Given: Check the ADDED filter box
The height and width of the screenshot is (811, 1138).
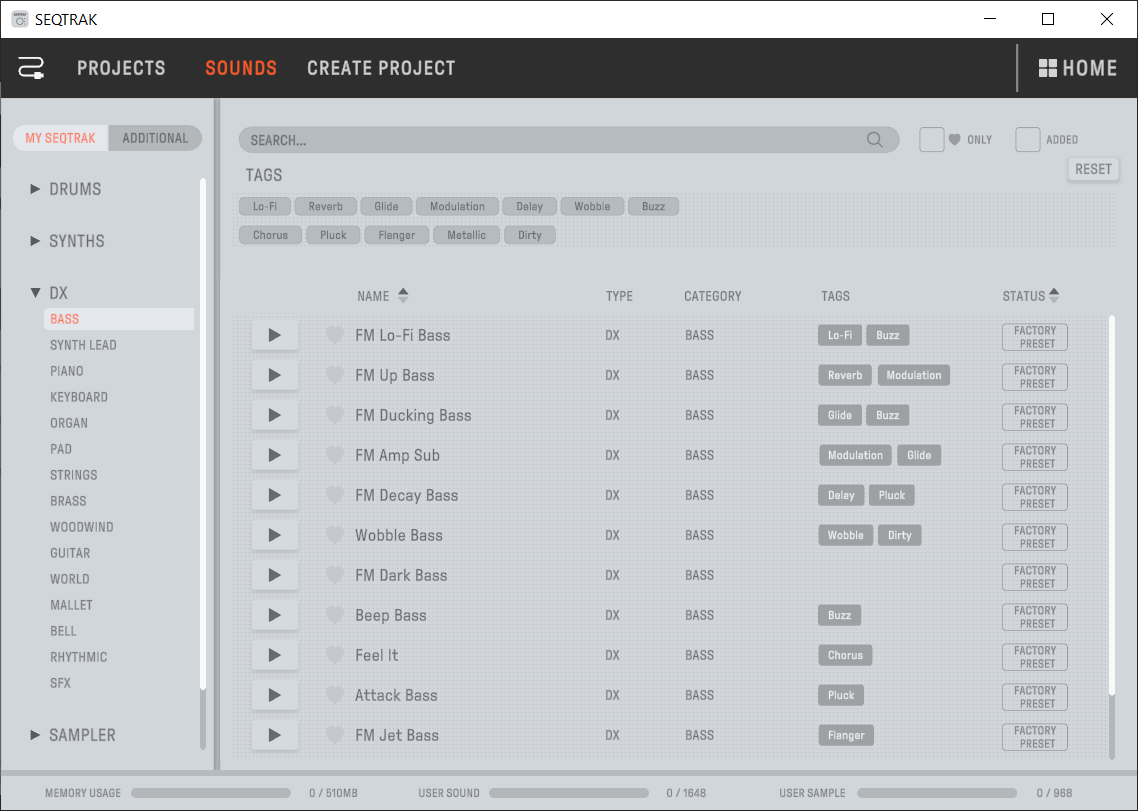Looking at the screenshot, I should [1027, 139].
